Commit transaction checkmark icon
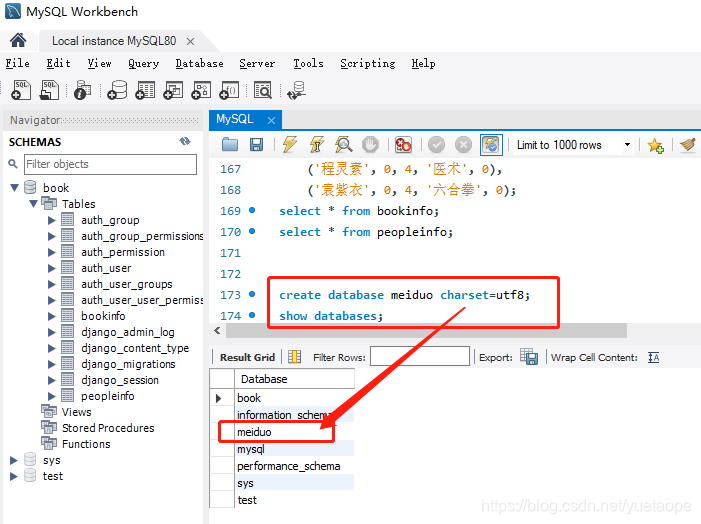 coord(436,144)
